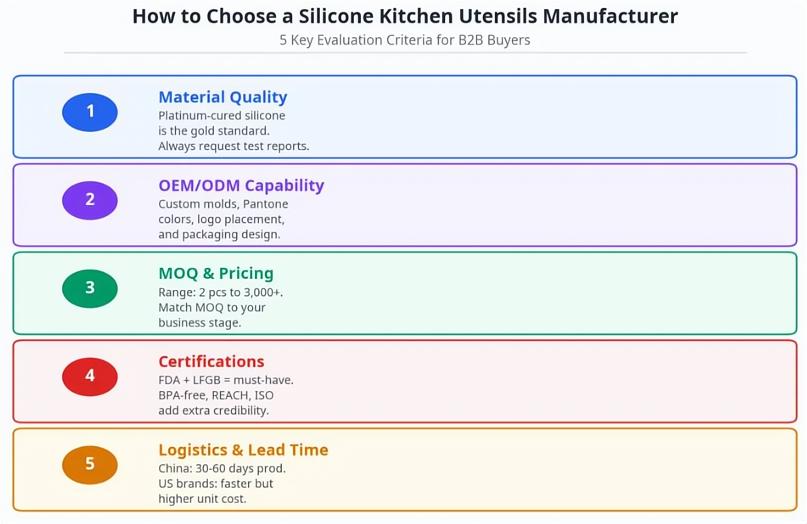The width and height of the screenshot is (807, 524).
Task: Click the MOQ & Pricing heading
Action: pyautogui.click(x=215, y=273)
